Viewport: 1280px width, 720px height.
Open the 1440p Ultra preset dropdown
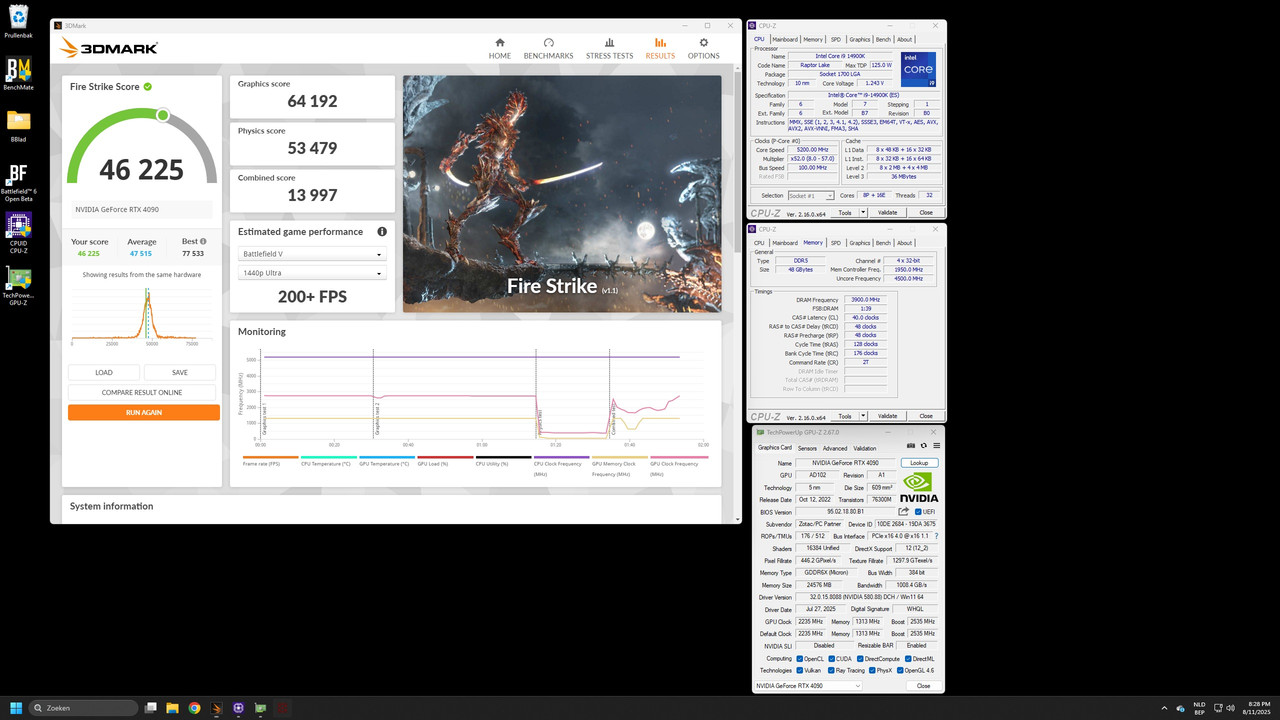(312, 273)
